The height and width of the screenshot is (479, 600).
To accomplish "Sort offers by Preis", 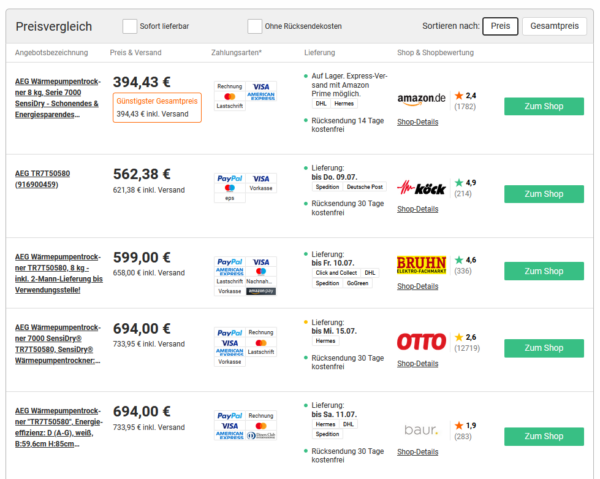I will (x=500, y=26).
